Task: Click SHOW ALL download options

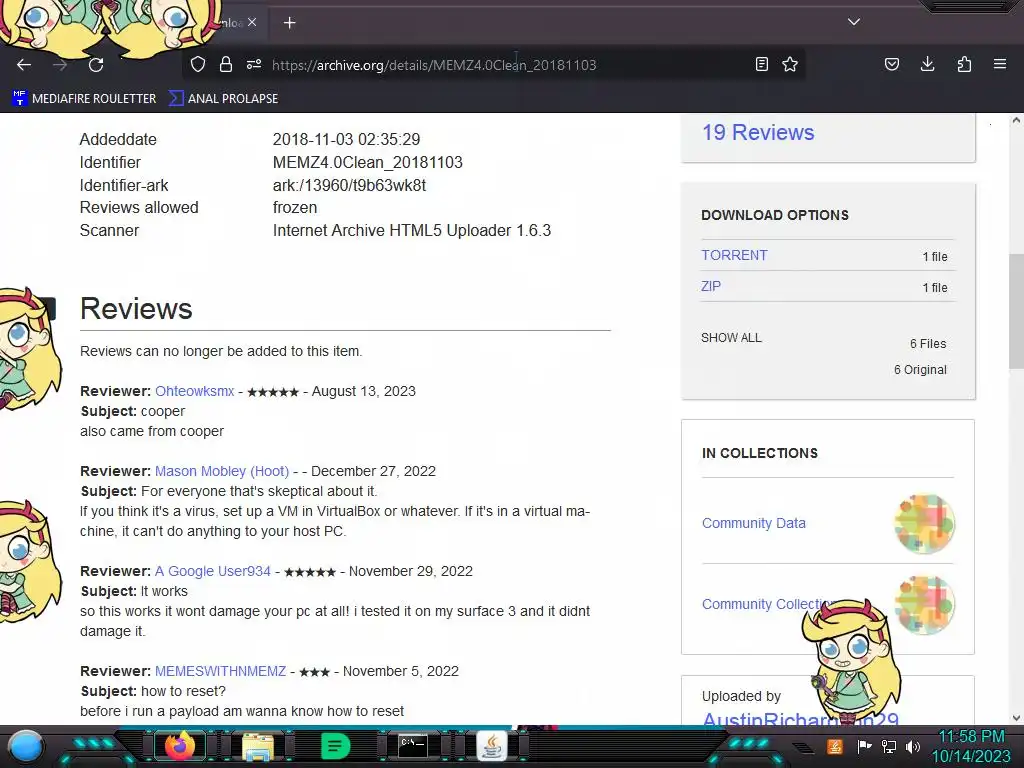Action: point(731,338)
